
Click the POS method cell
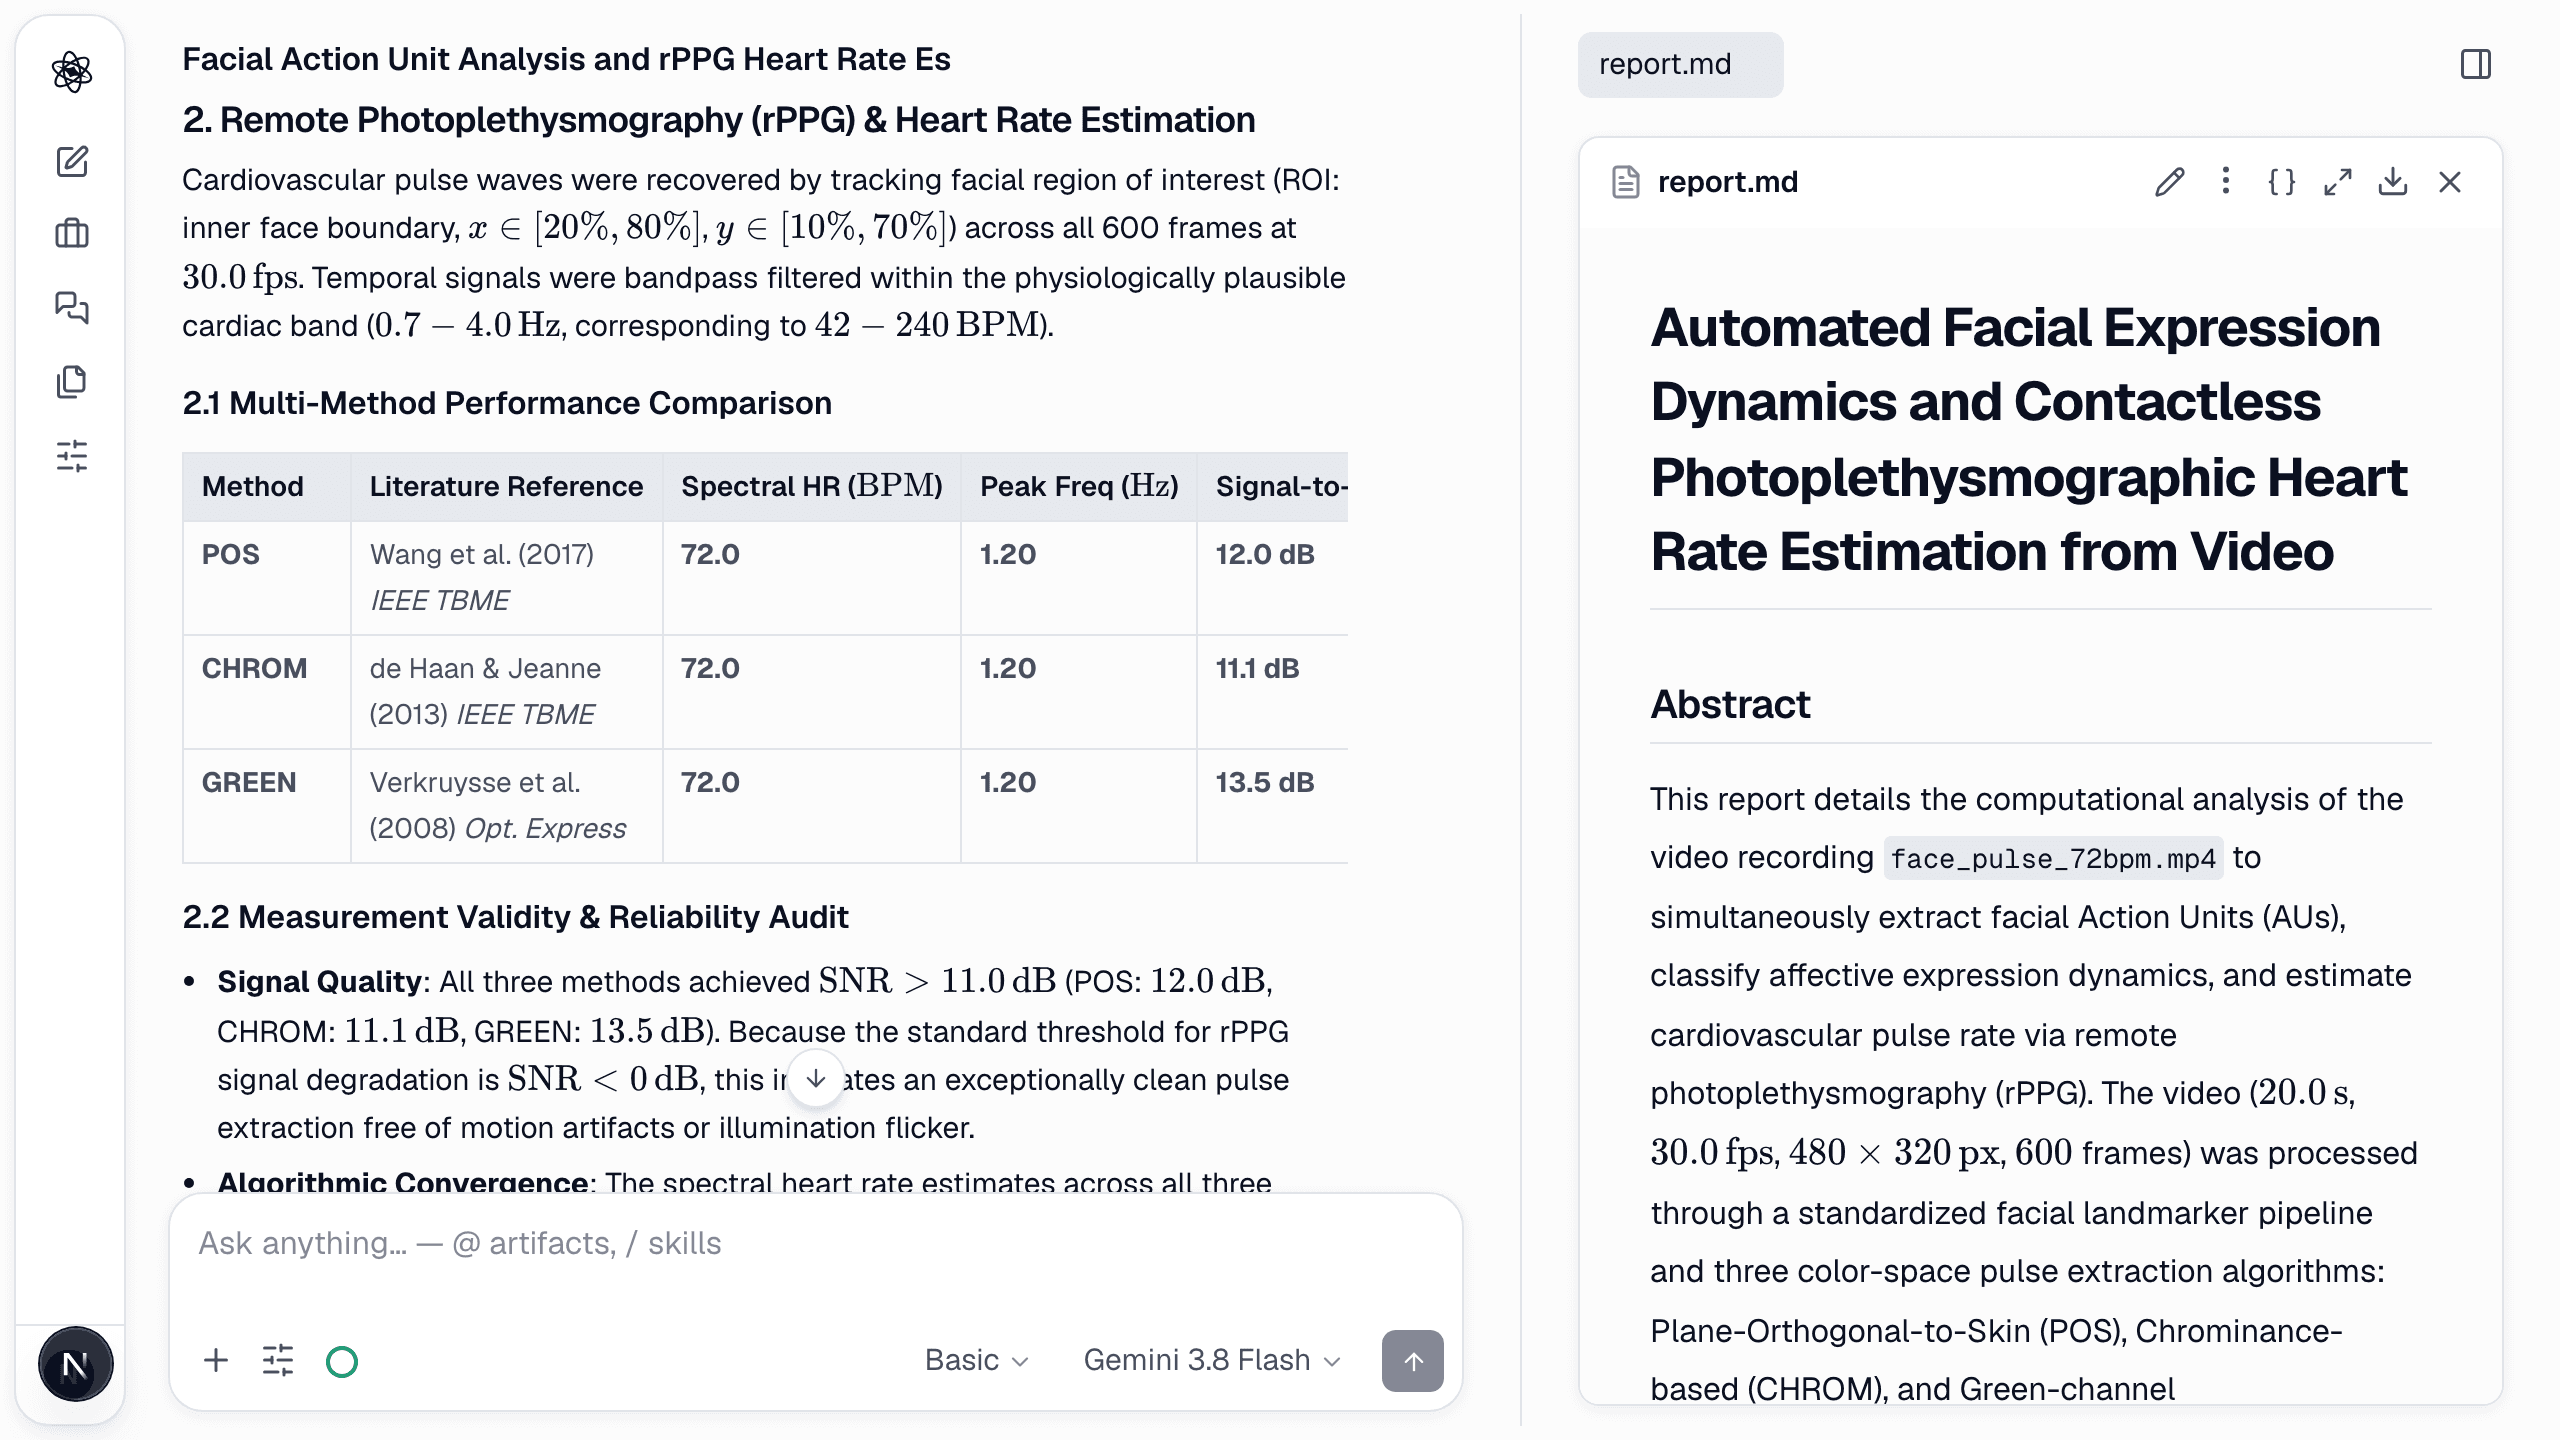click(x=266, y=578)
